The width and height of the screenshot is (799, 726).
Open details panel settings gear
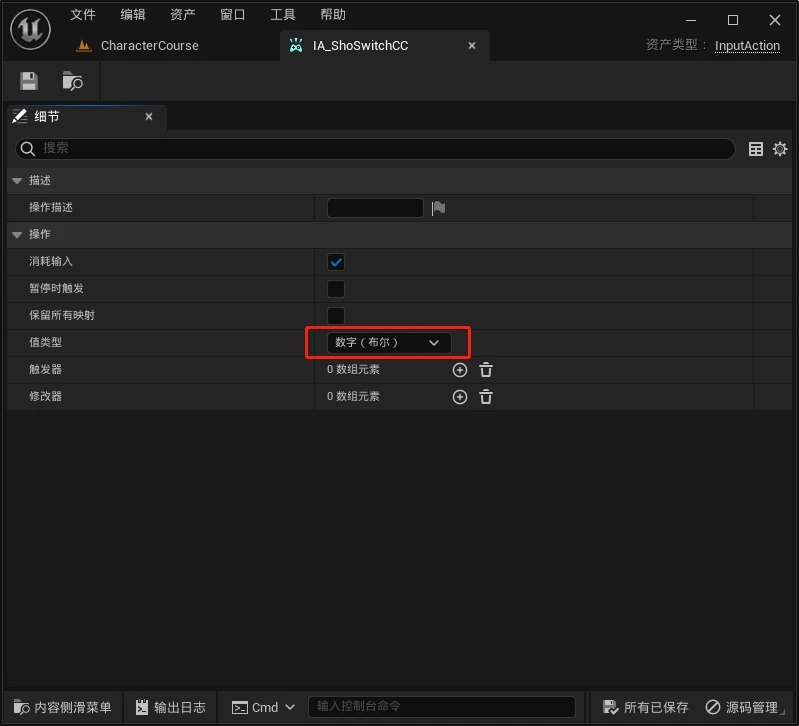pyautogui.click(x=780, y=149)
